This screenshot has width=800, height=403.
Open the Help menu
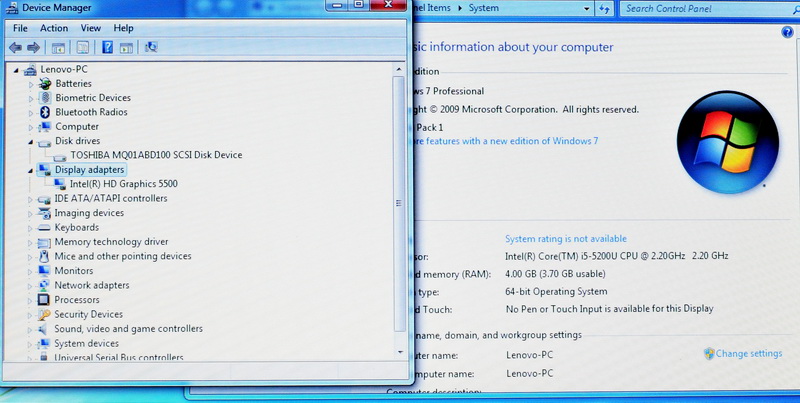point(123,28)
